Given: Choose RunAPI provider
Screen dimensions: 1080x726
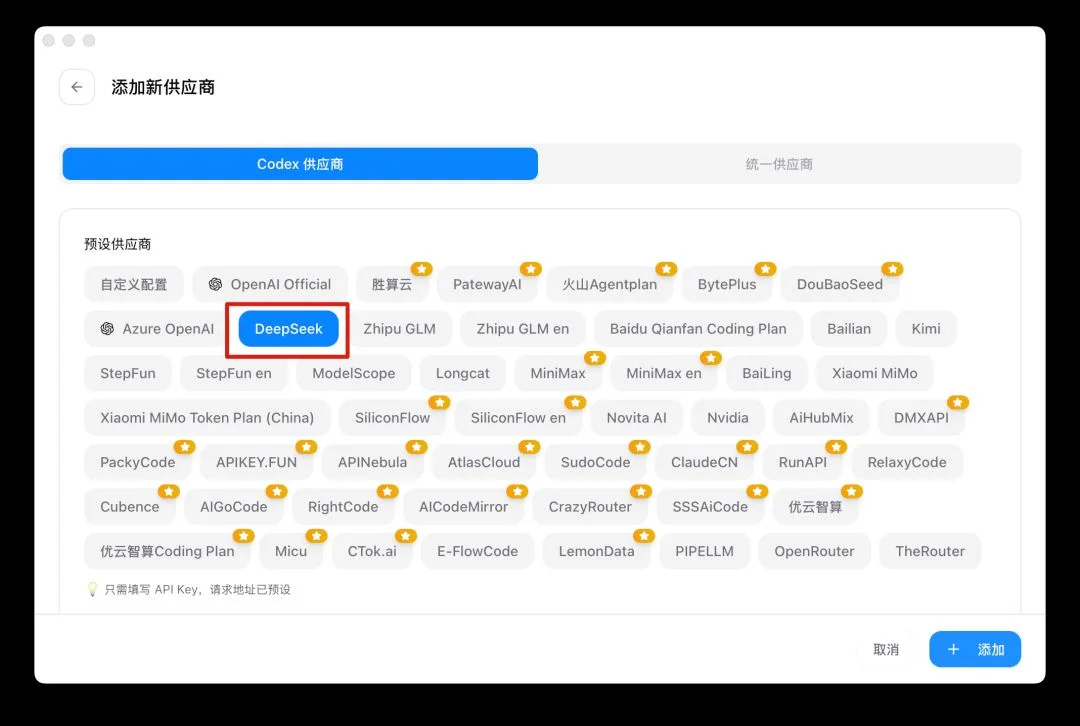Looking at the screenshot, I should click(802, 462).
